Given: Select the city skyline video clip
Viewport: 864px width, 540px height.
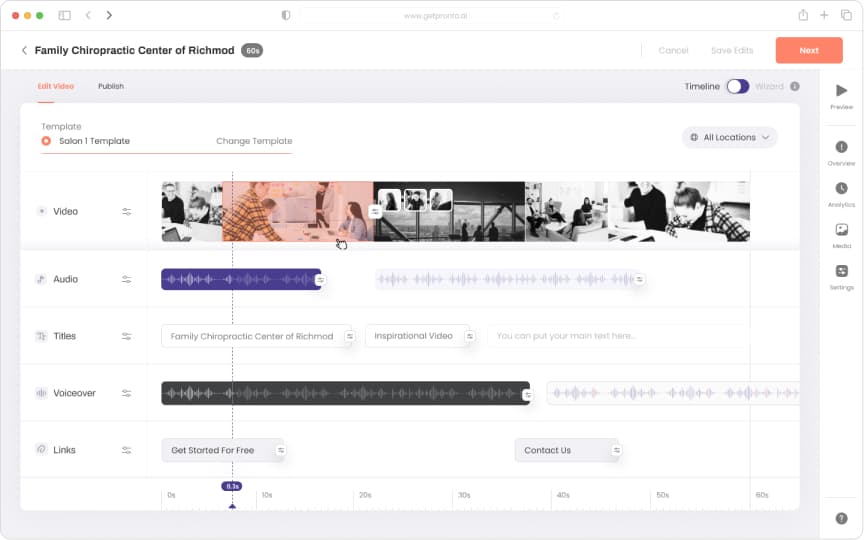Looking at the screenshot, I should tap(449, 212).
